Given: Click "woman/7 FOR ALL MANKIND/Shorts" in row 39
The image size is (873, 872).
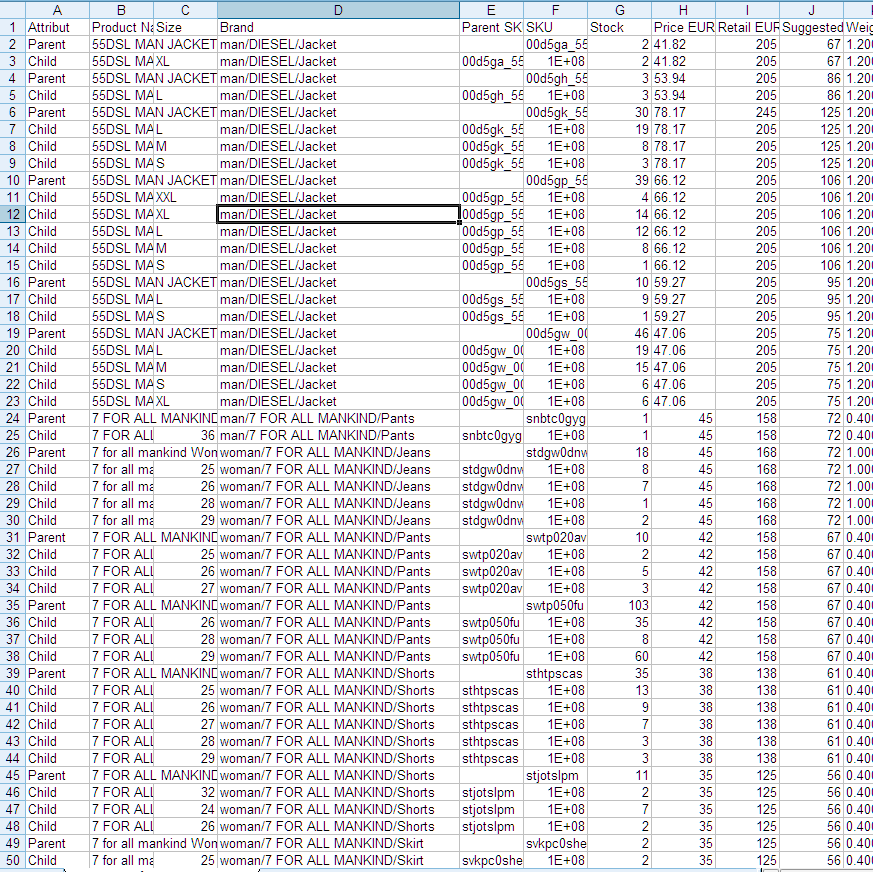Looking at the screenshot, I should pyautogui.click(x=339, y=673).
